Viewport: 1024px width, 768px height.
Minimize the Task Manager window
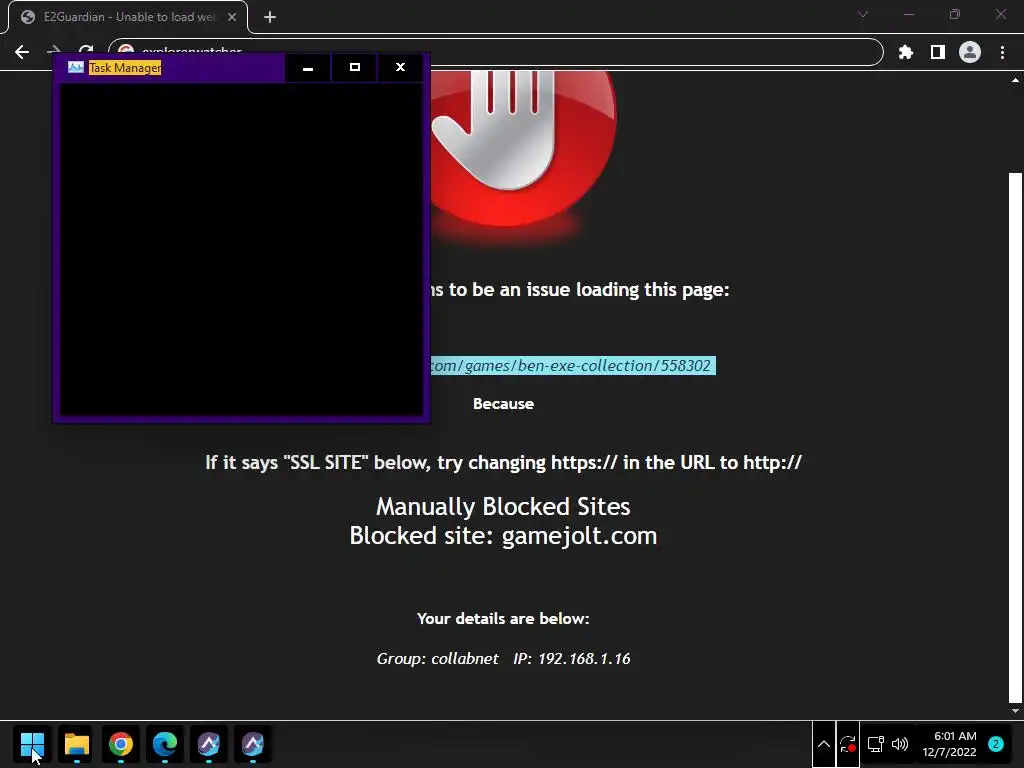(308, 67)
